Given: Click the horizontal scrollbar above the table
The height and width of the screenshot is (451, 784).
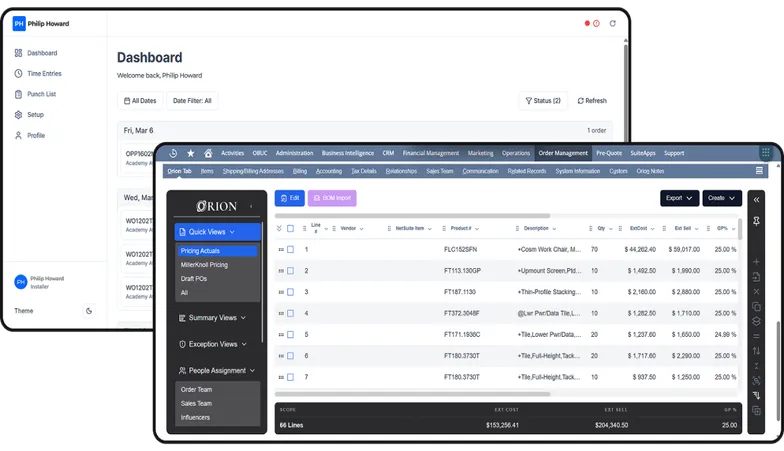Looking at the screenshot, I should (x=412, y=216).
